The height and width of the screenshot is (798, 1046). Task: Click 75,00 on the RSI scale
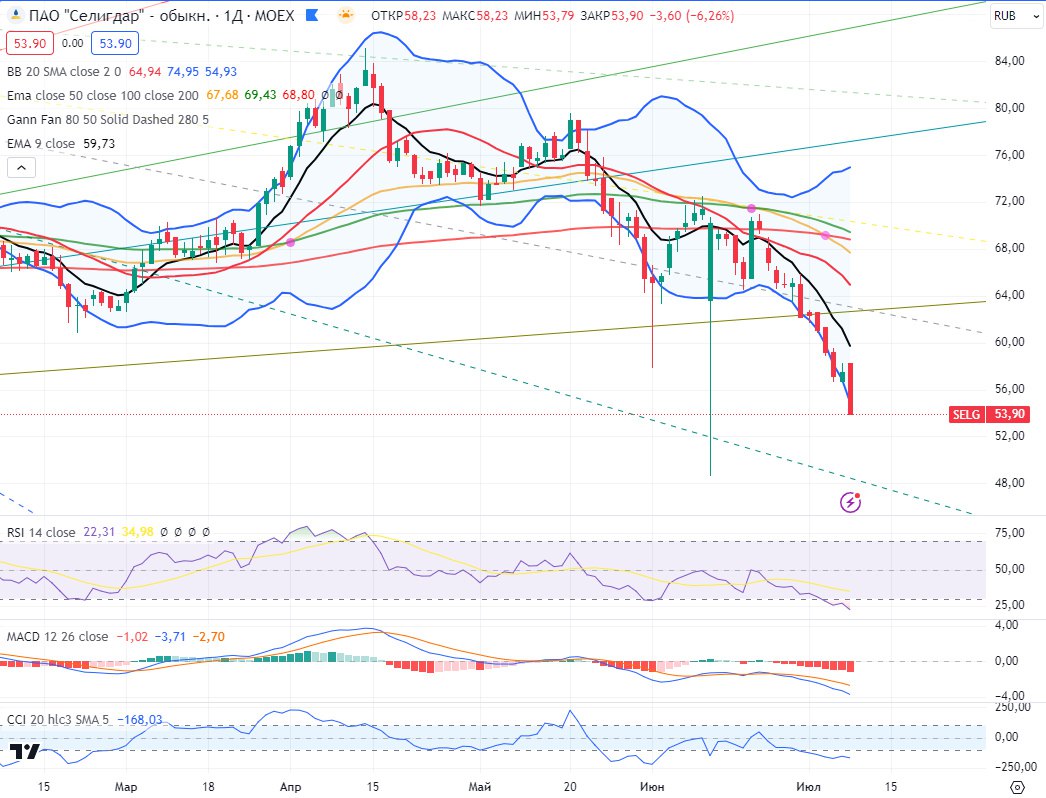(x=1009, y=533)
